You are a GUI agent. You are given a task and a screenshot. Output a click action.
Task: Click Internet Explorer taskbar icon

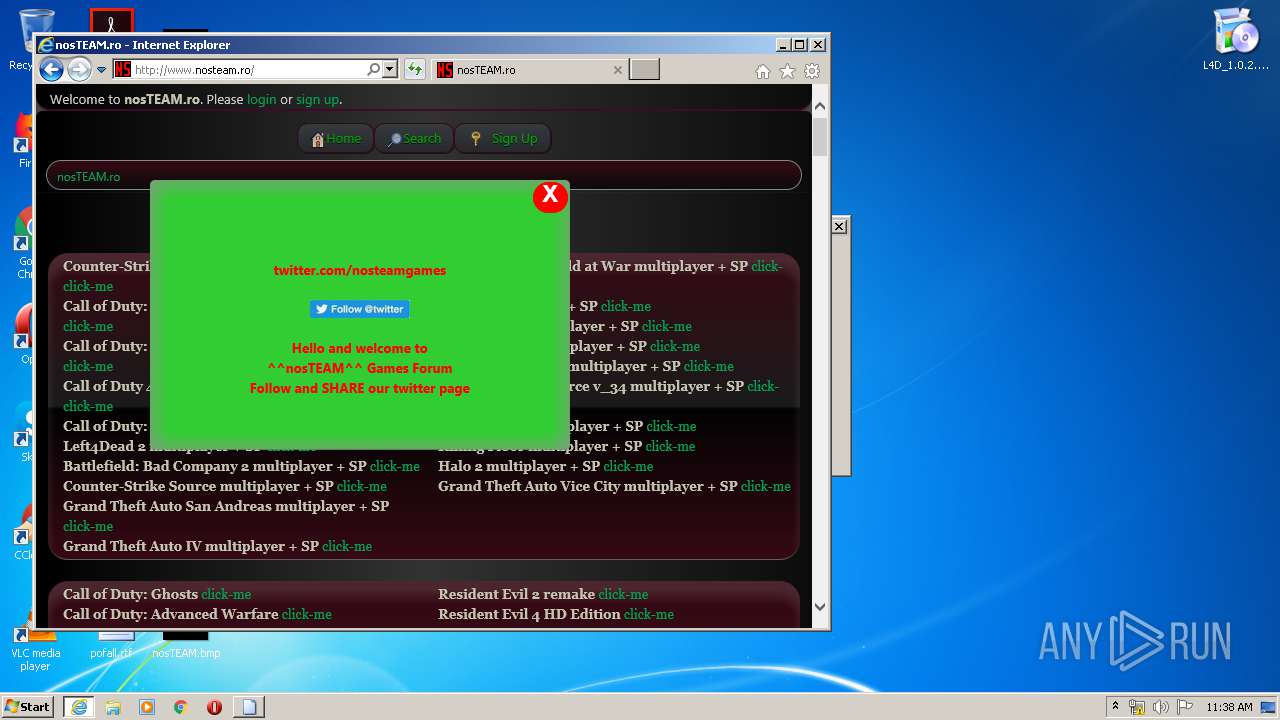[78, 706]
